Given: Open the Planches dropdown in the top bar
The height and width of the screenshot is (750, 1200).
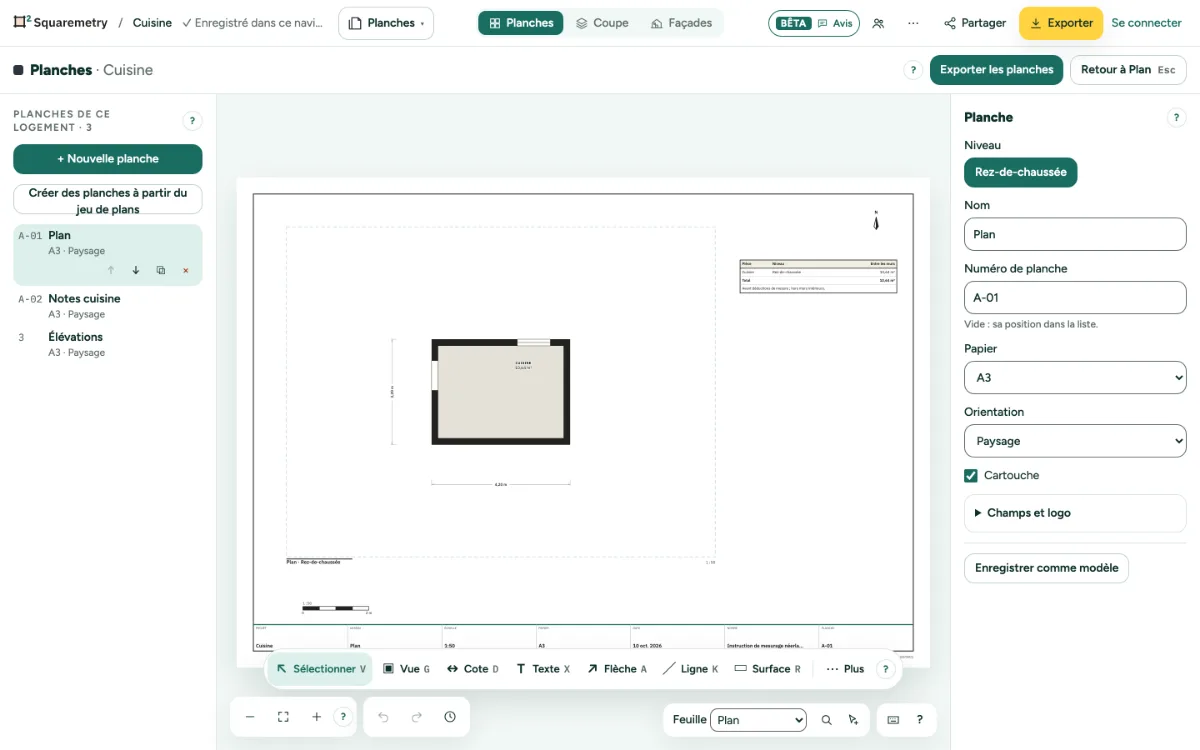Looking at the screenshot, I should pos(386,23).
